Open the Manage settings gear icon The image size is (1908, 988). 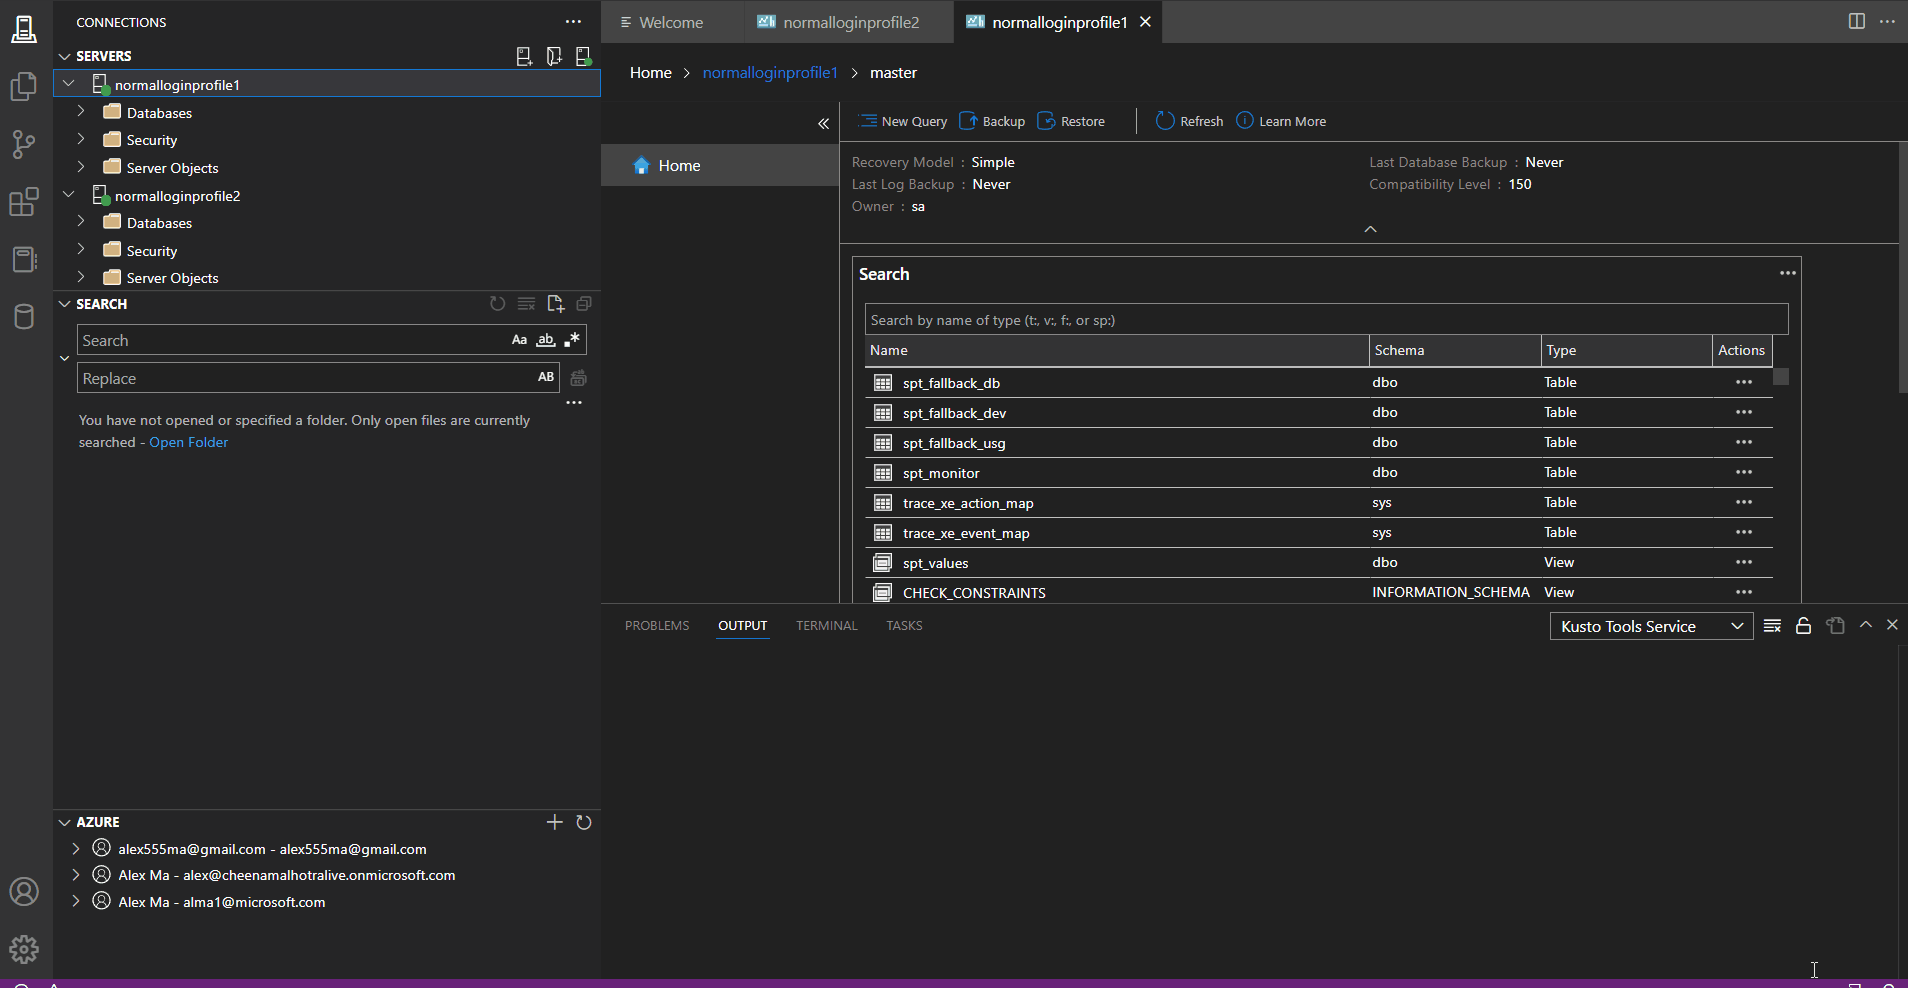tap(24, 949)
